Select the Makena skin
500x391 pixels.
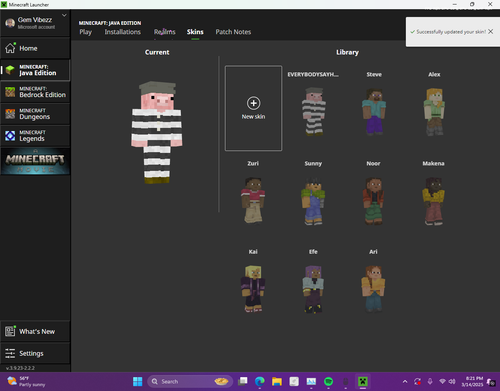tap(433, 201)
